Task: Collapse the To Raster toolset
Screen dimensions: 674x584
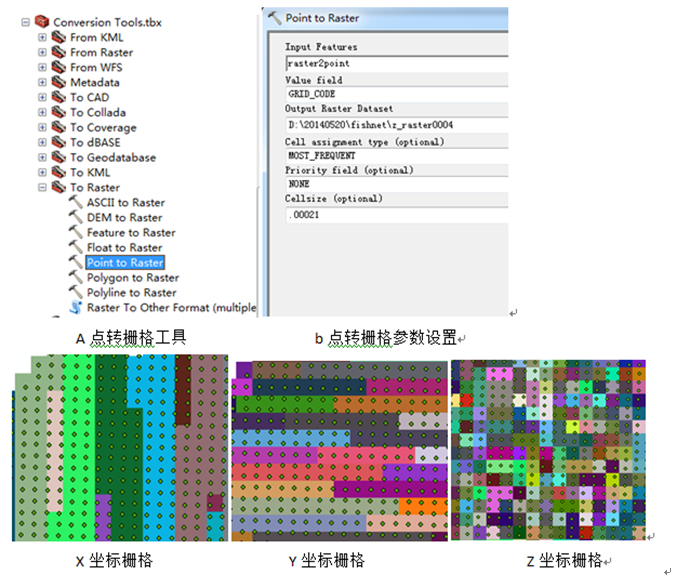Action: 42,187
